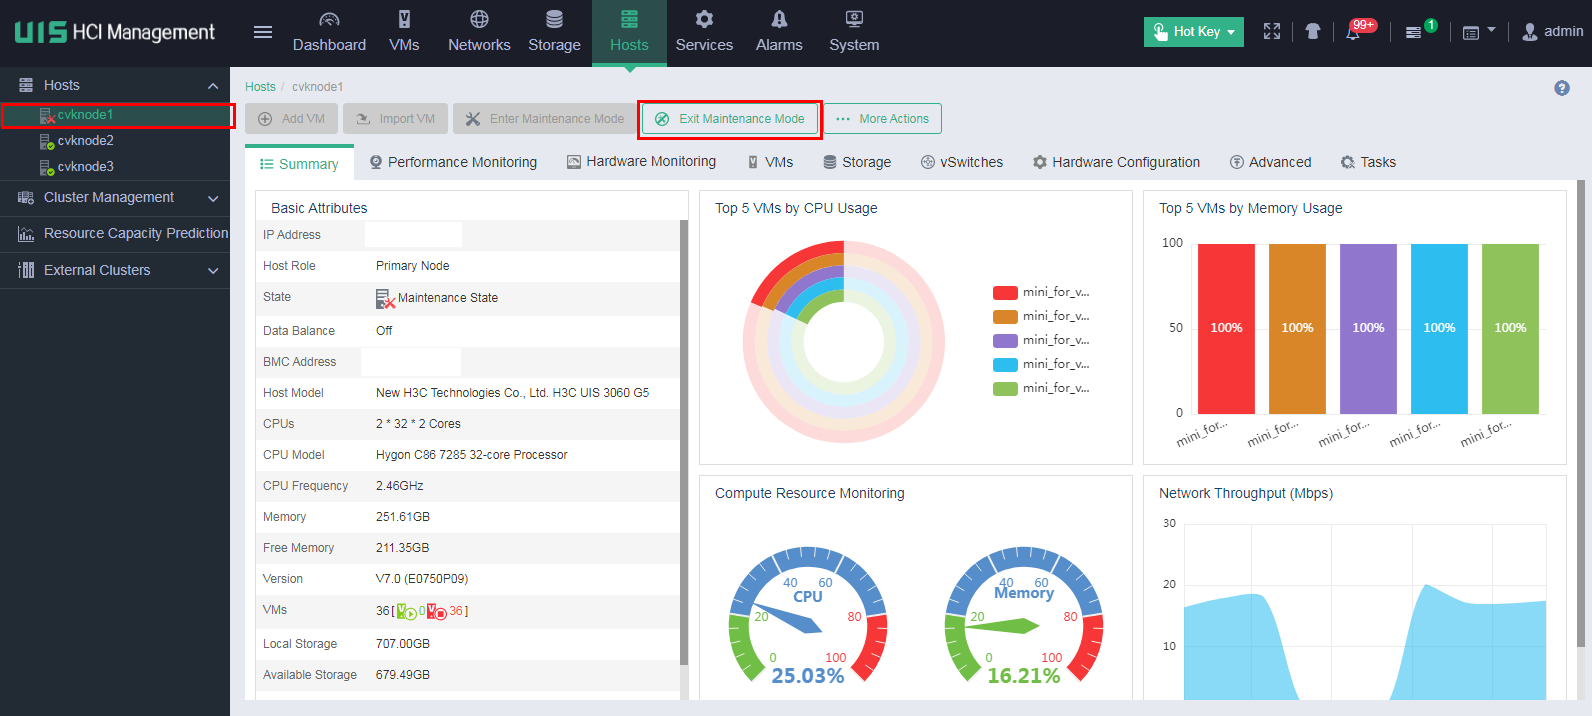This screenshot has width=1592, height=716.
Task: Switch to the vSwitches tab
Action: pos(962,162)
